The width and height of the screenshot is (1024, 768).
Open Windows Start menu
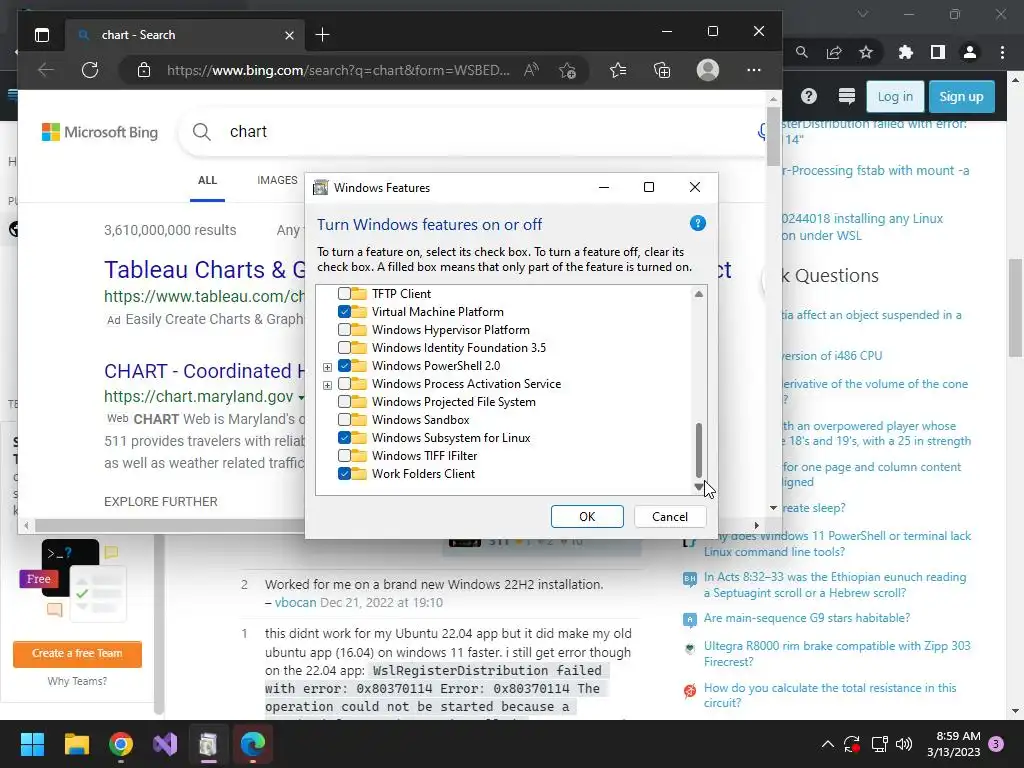[x=32, y=744]
